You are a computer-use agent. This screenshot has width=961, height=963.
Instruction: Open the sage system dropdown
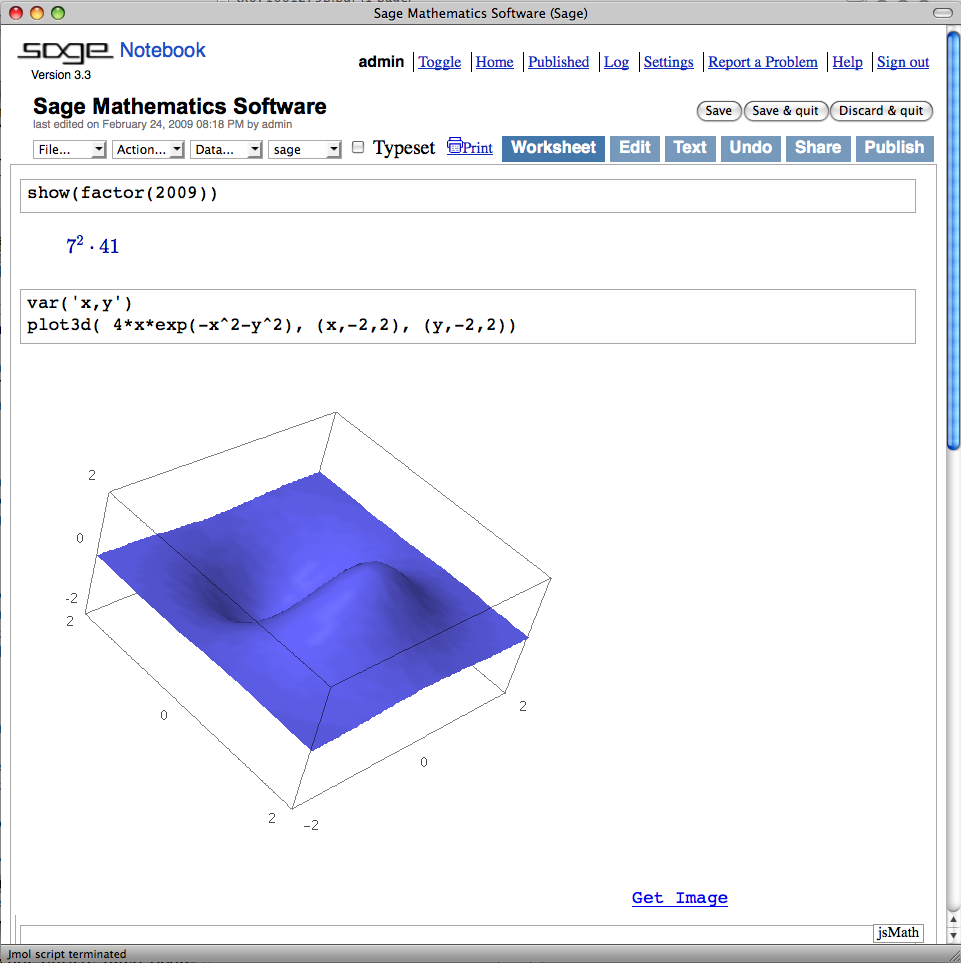click(305, 150)
